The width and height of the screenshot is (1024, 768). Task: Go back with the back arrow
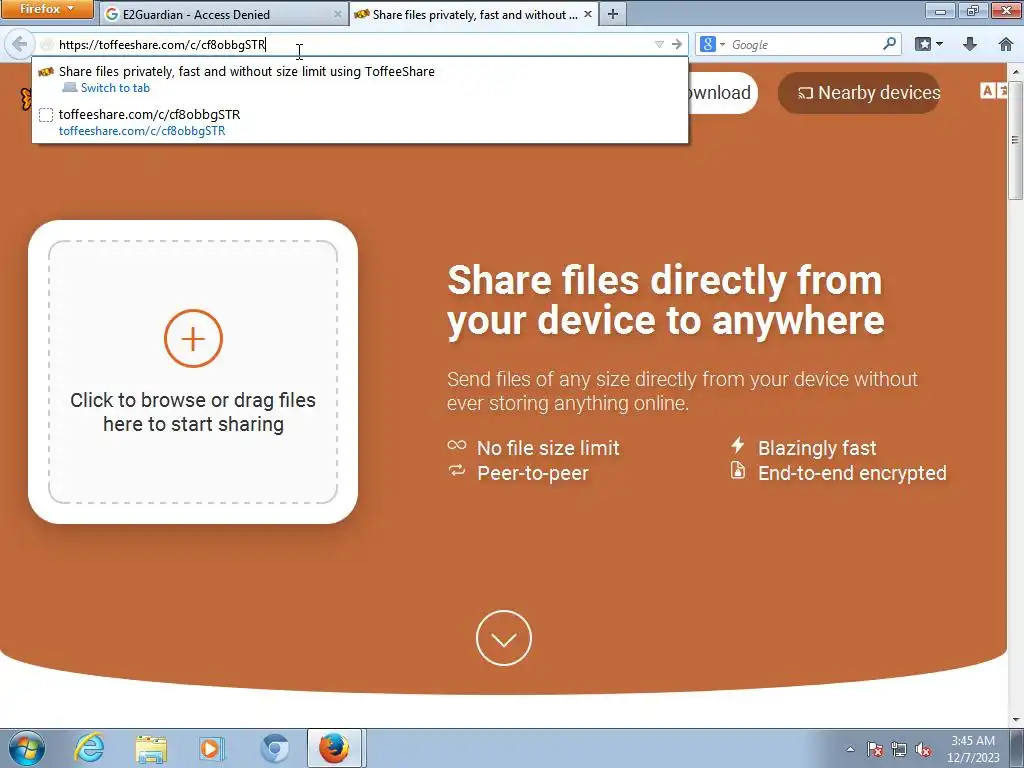[x=19, y=44]
